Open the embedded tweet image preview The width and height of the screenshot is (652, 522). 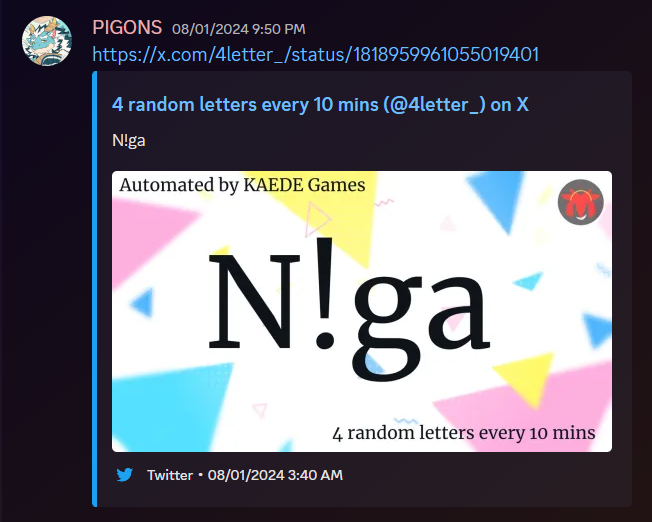[x=362, y=311]
